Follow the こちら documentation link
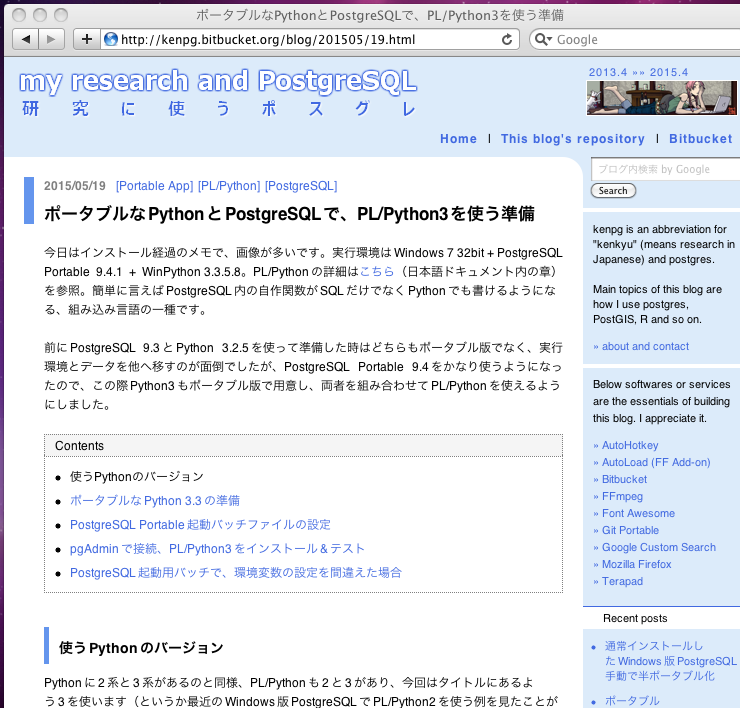The image size is (740, 708). [x=377, y=272]
